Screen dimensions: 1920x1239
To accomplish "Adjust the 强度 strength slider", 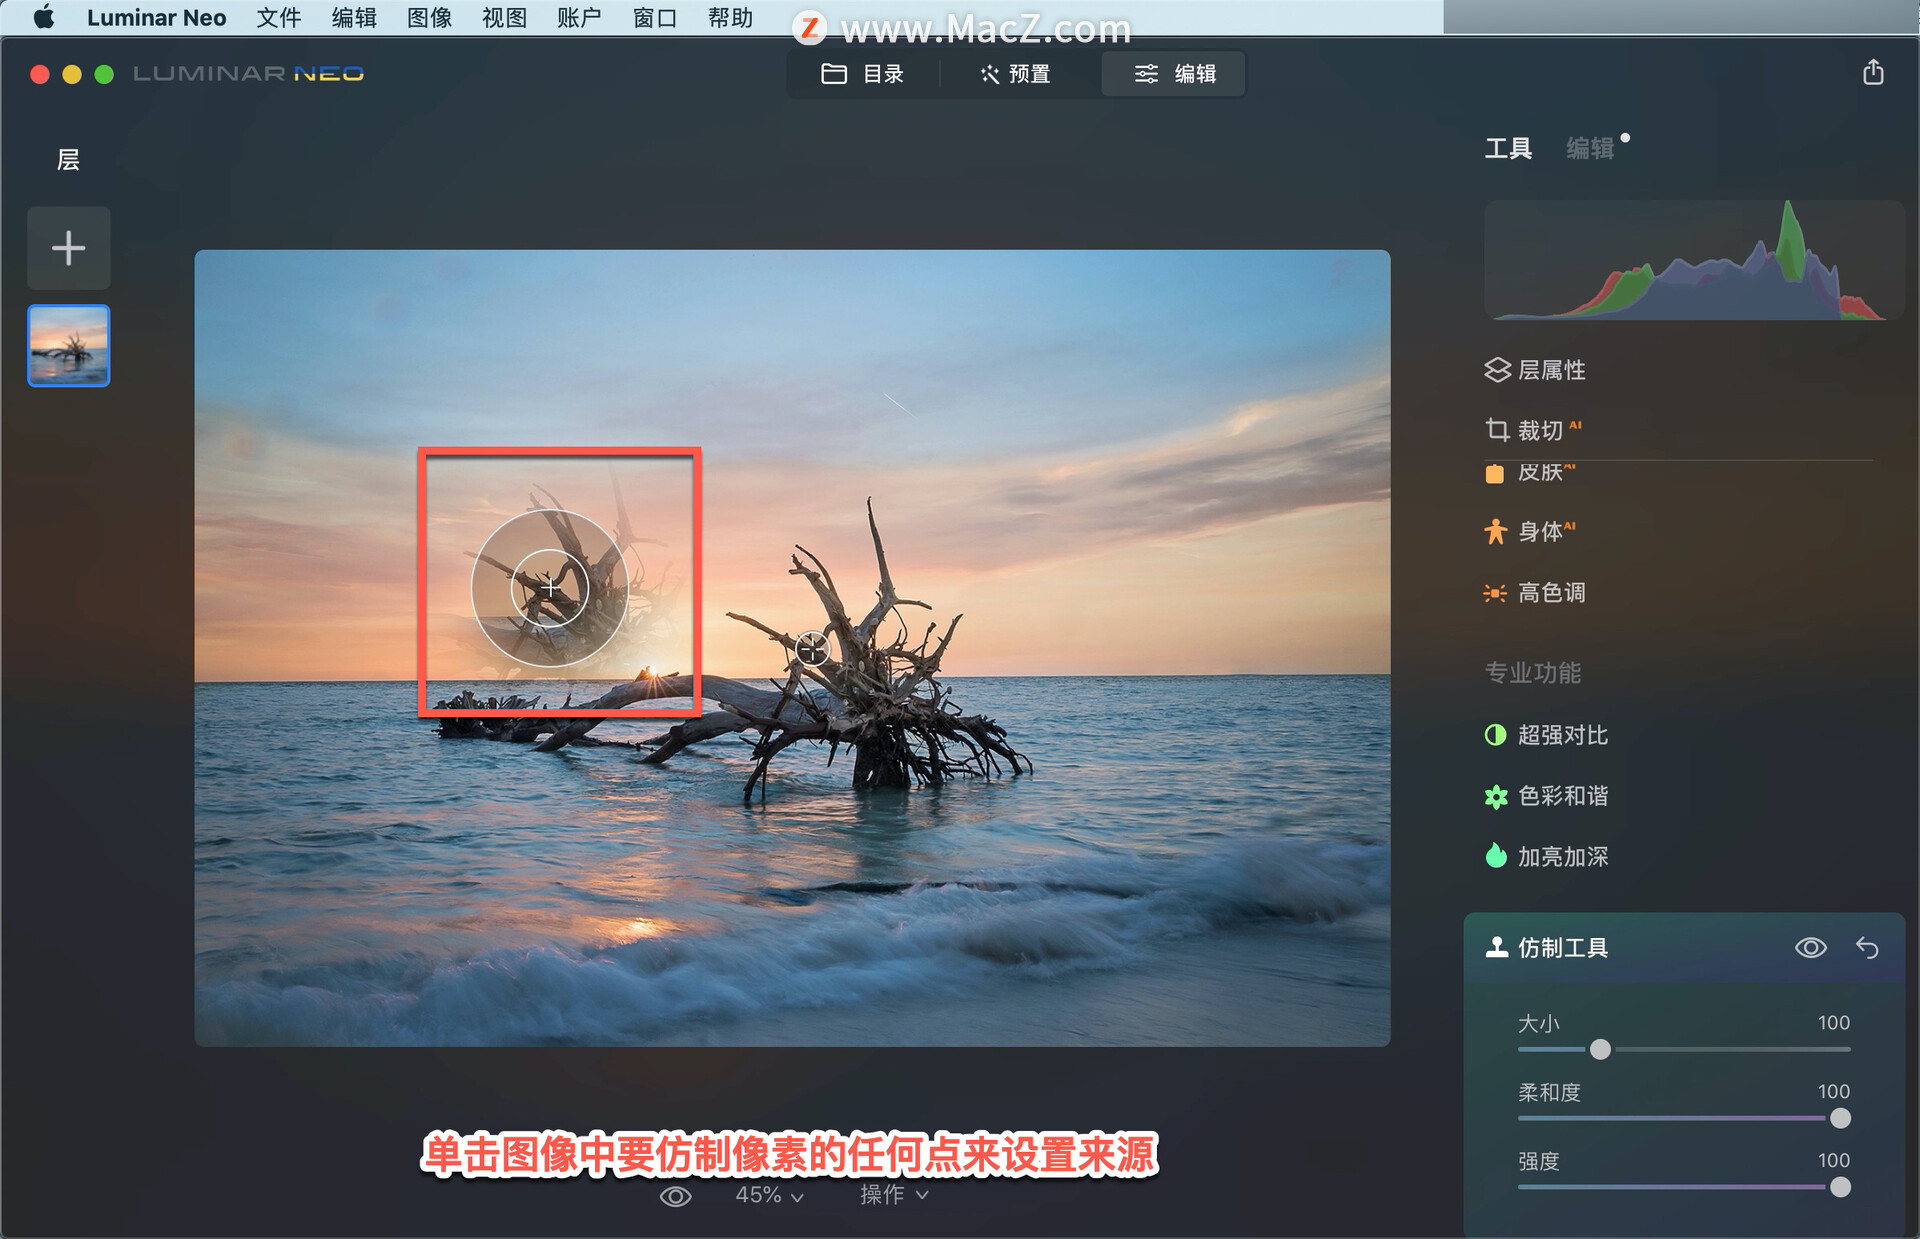I will tap(1840, 1187).
